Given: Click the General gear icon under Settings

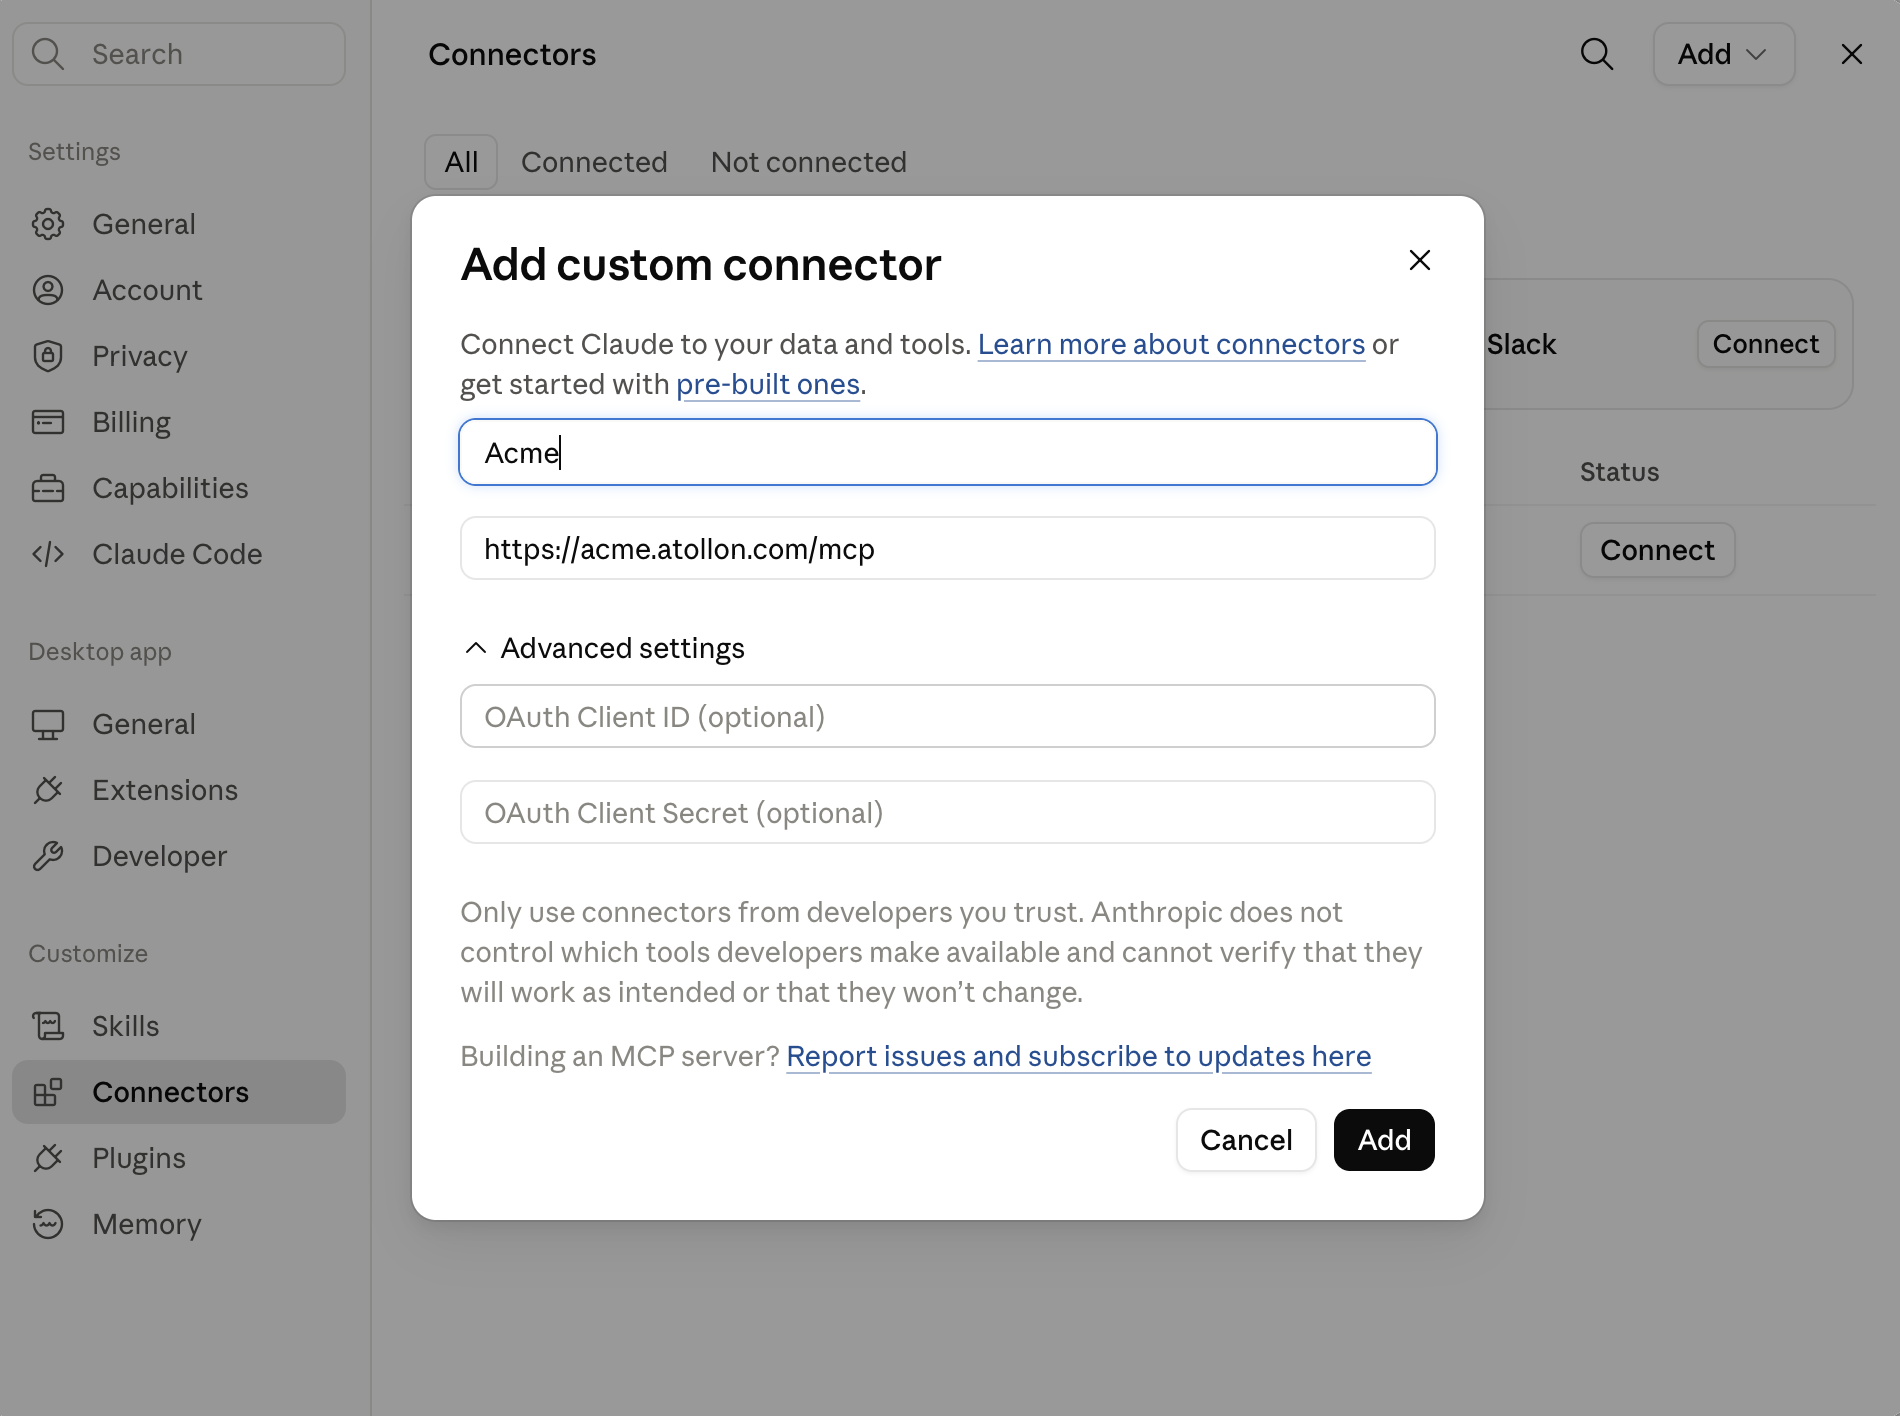Looking at the screenshot, I should click(x=48, y=224).
